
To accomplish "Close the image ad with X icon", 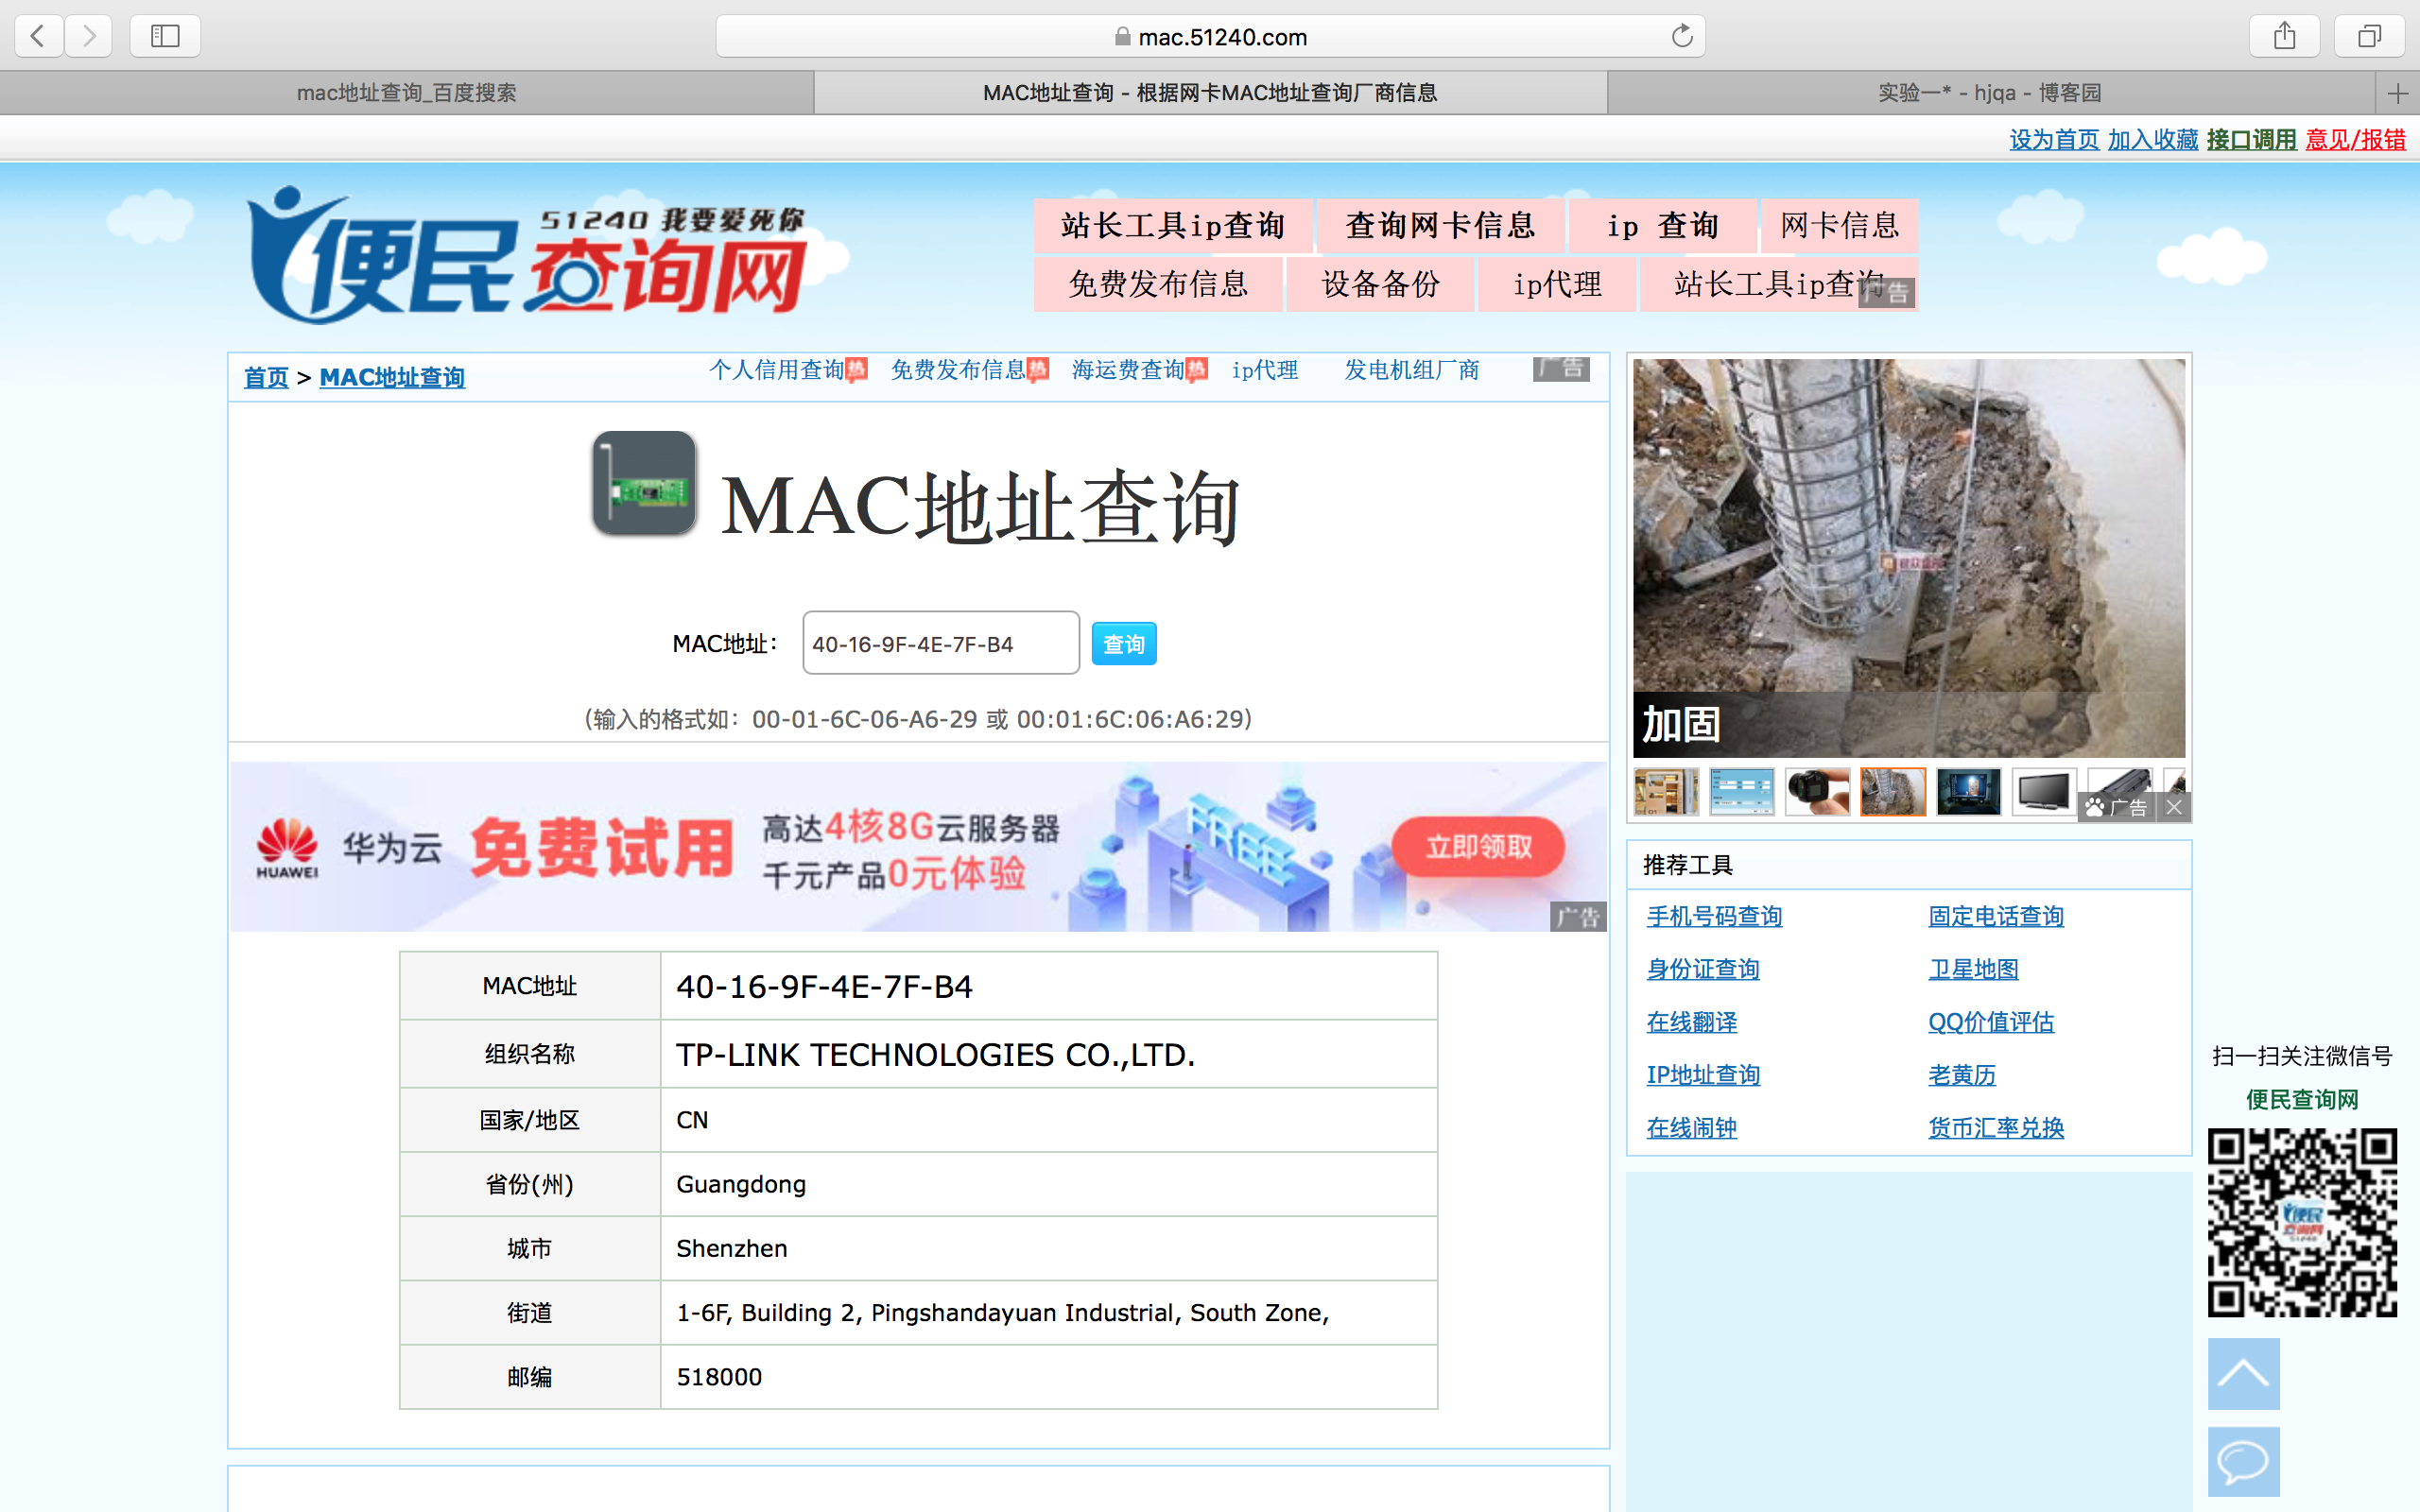I will [2174, 807].
